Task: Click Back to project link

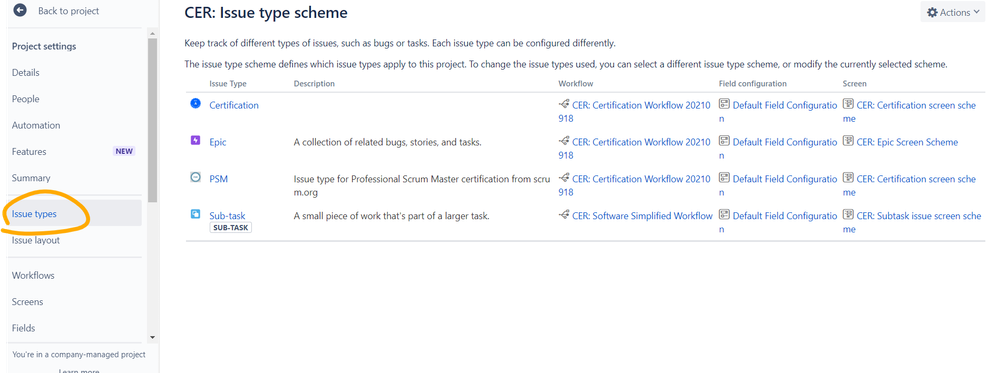Action: click(69, 11)
